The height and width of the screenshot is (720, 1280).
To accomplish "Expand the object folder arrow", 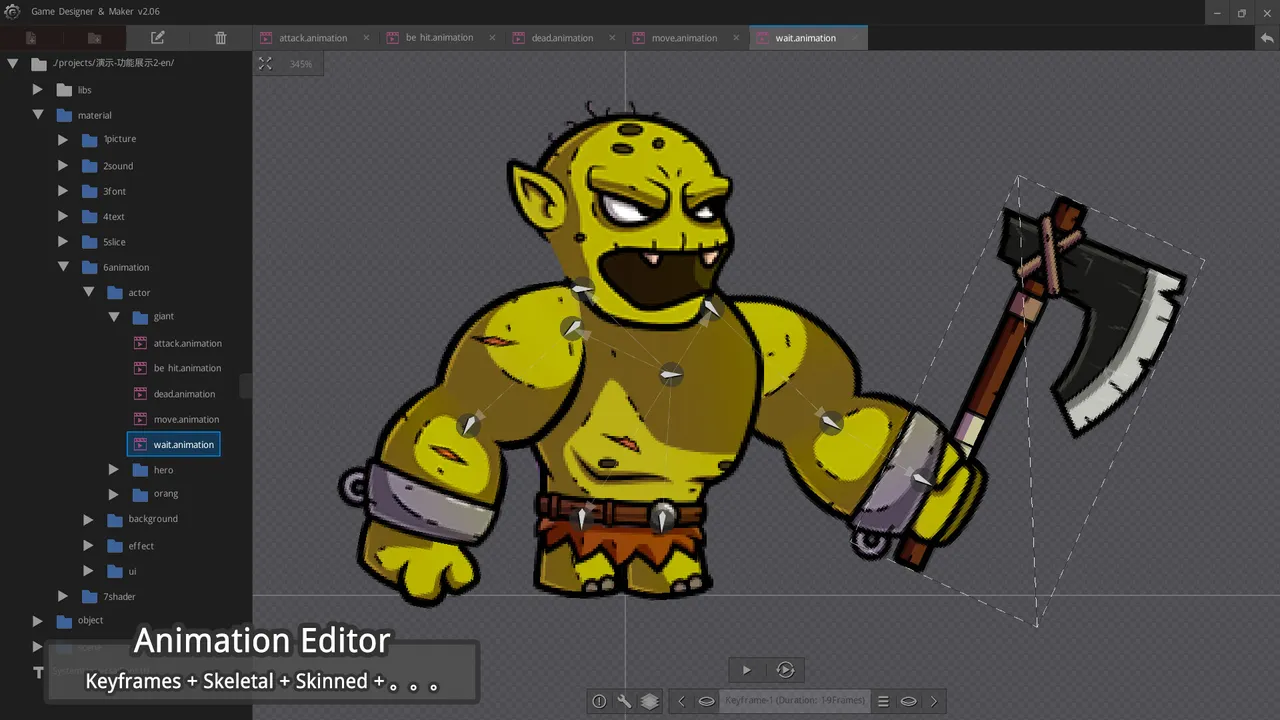I will (38, 620).
